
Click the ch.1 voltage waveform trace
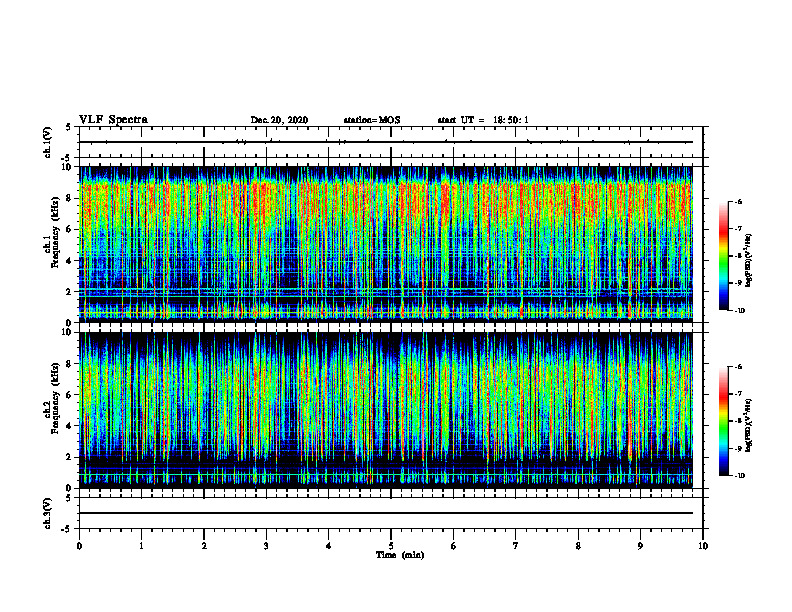pos(386,142)
